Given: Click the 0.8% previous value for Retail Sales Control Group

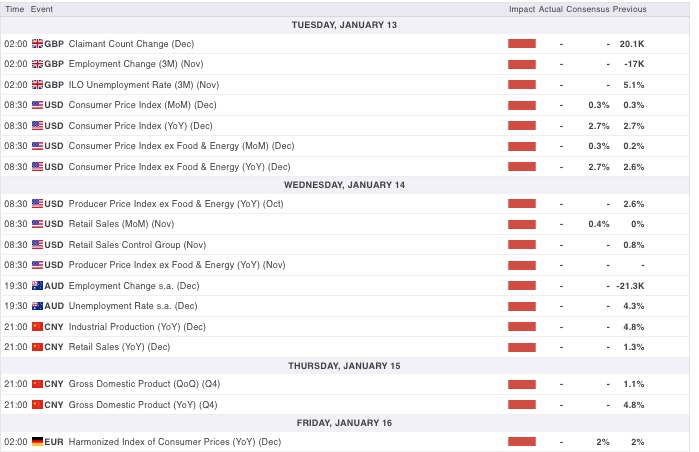Looking at the screenshot, I should 634,245.
